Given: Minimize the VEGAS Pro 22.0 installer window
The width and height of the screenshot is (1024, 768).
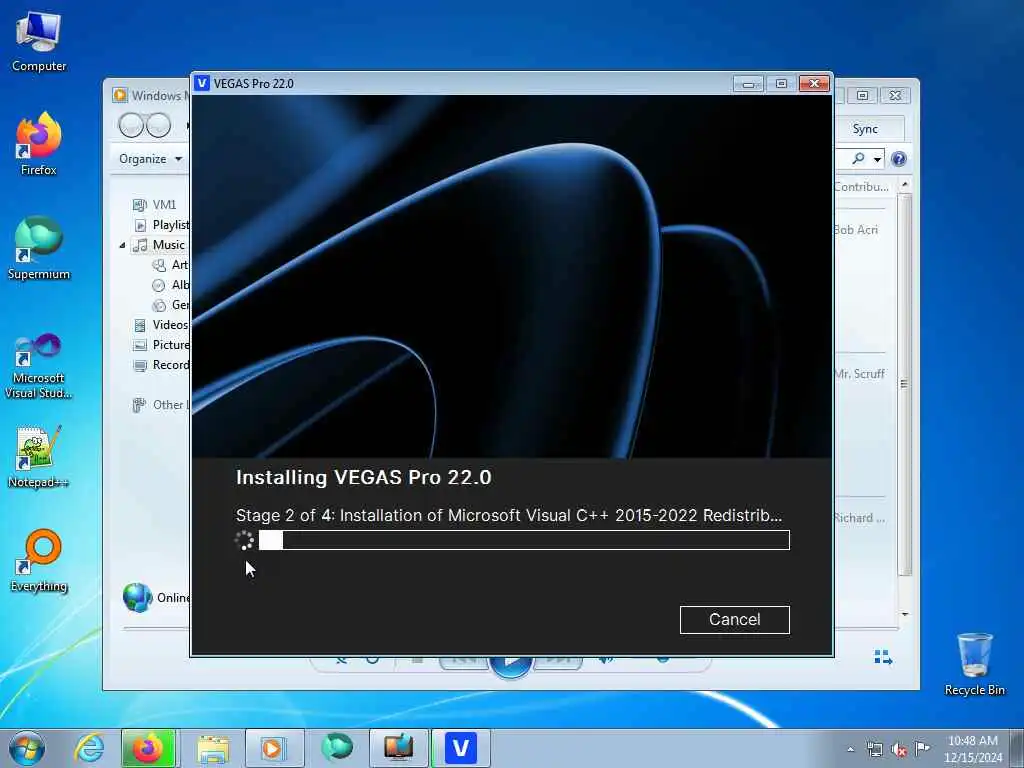Looking at the screenshot, I should click(748, 84).
